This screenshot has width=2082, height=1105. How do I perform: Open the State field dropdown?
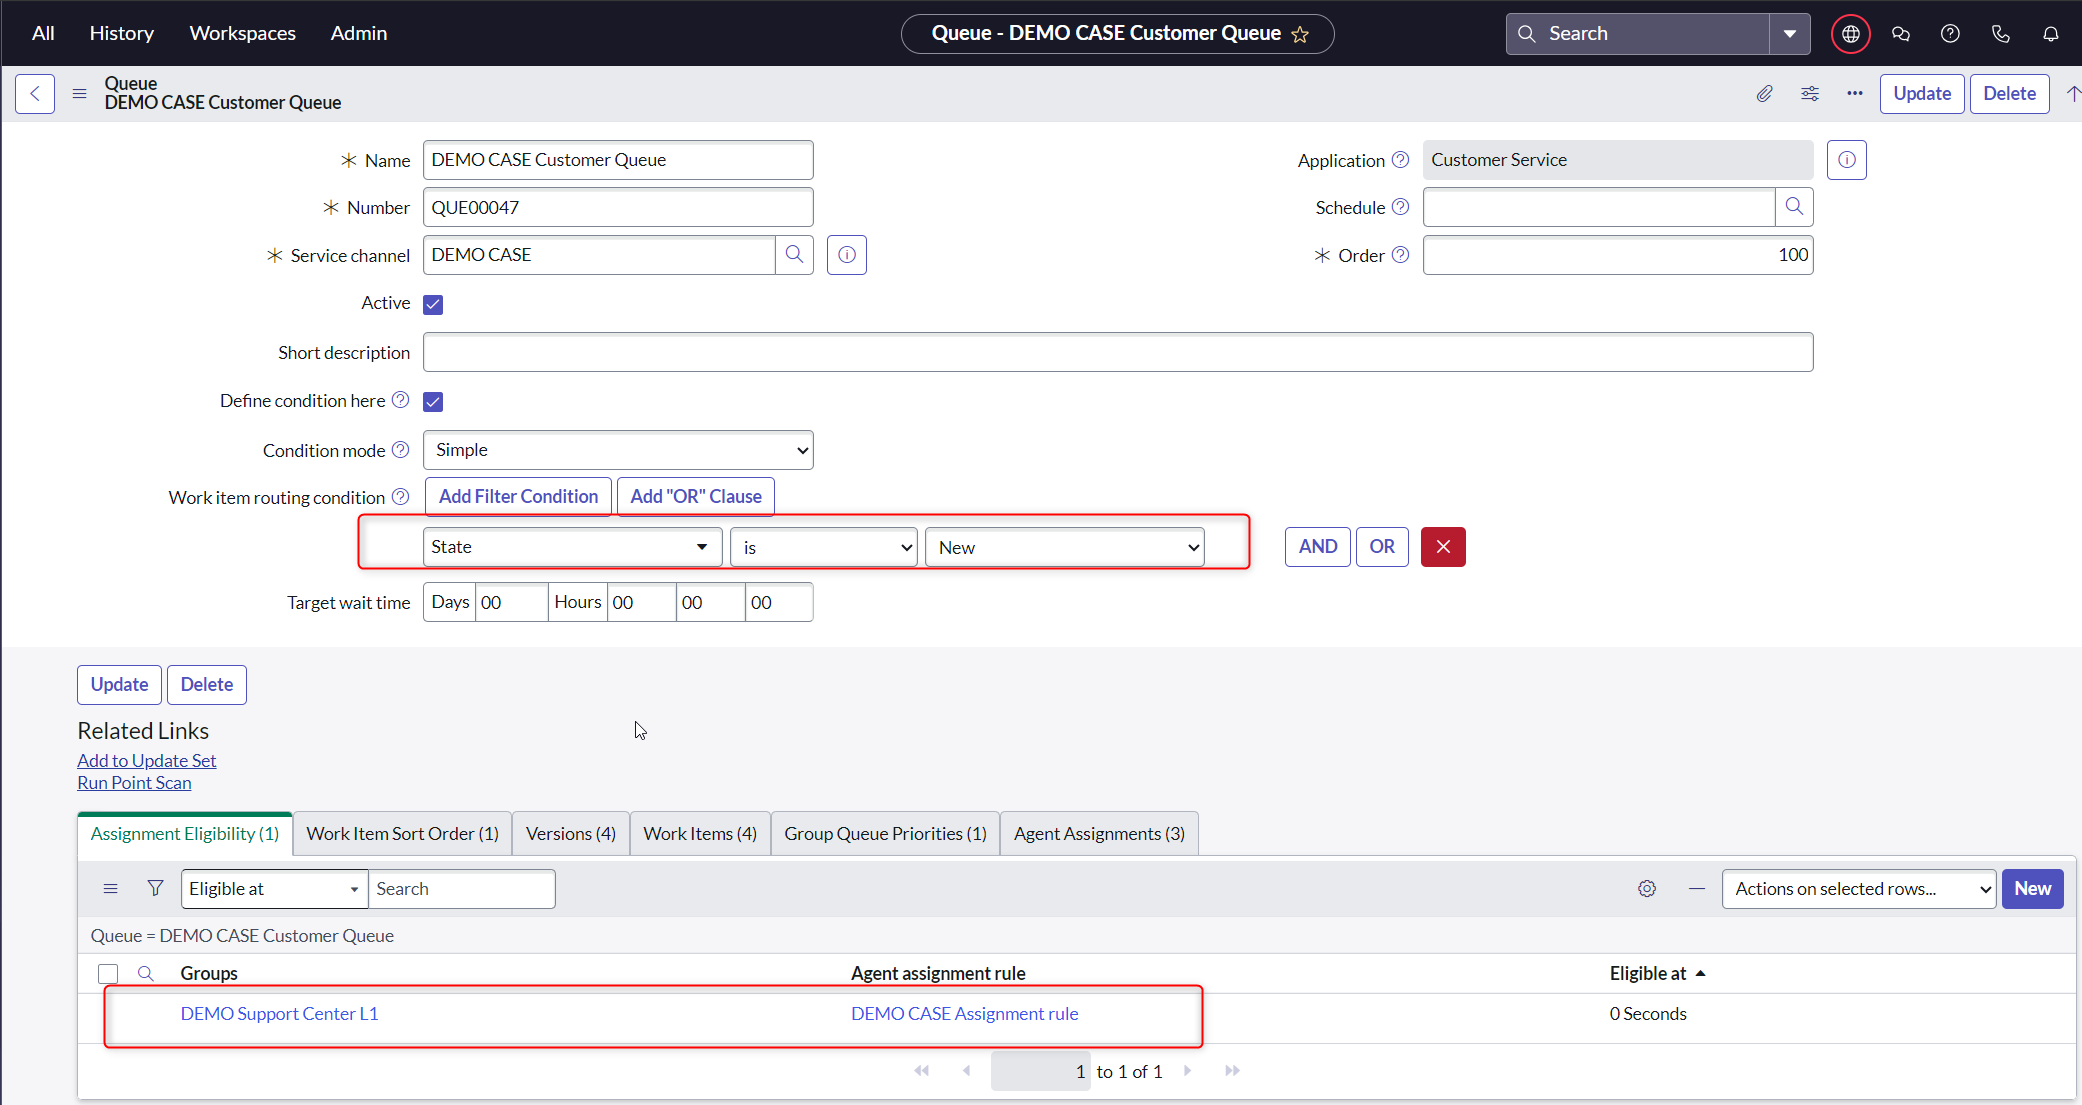(x=572, y=547)
